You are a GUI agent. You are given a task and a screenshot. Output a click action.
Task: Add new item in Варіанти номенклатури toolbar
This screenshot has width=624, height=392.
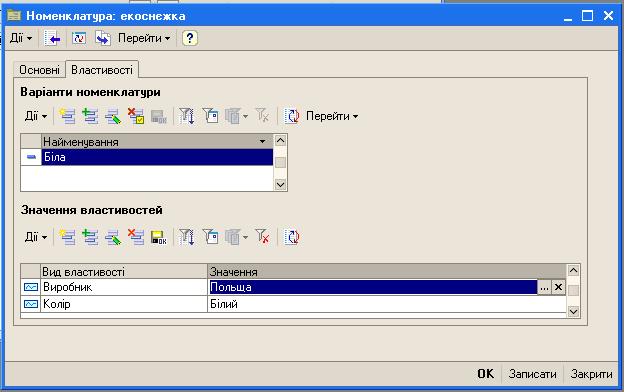tap(67, 116)
